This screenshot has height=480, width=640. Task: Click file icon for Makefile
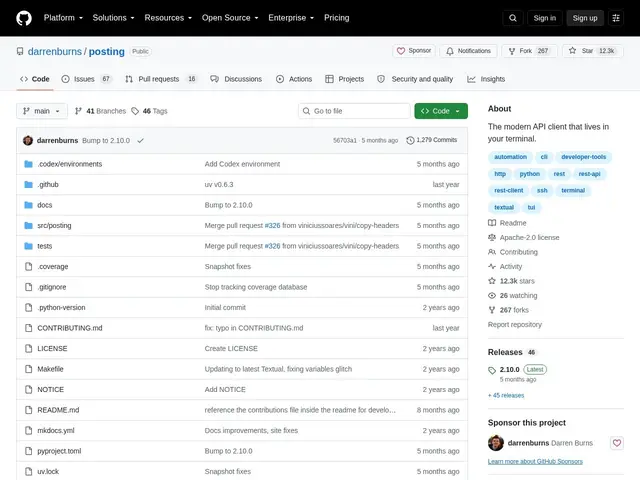(x=28, y=369)
